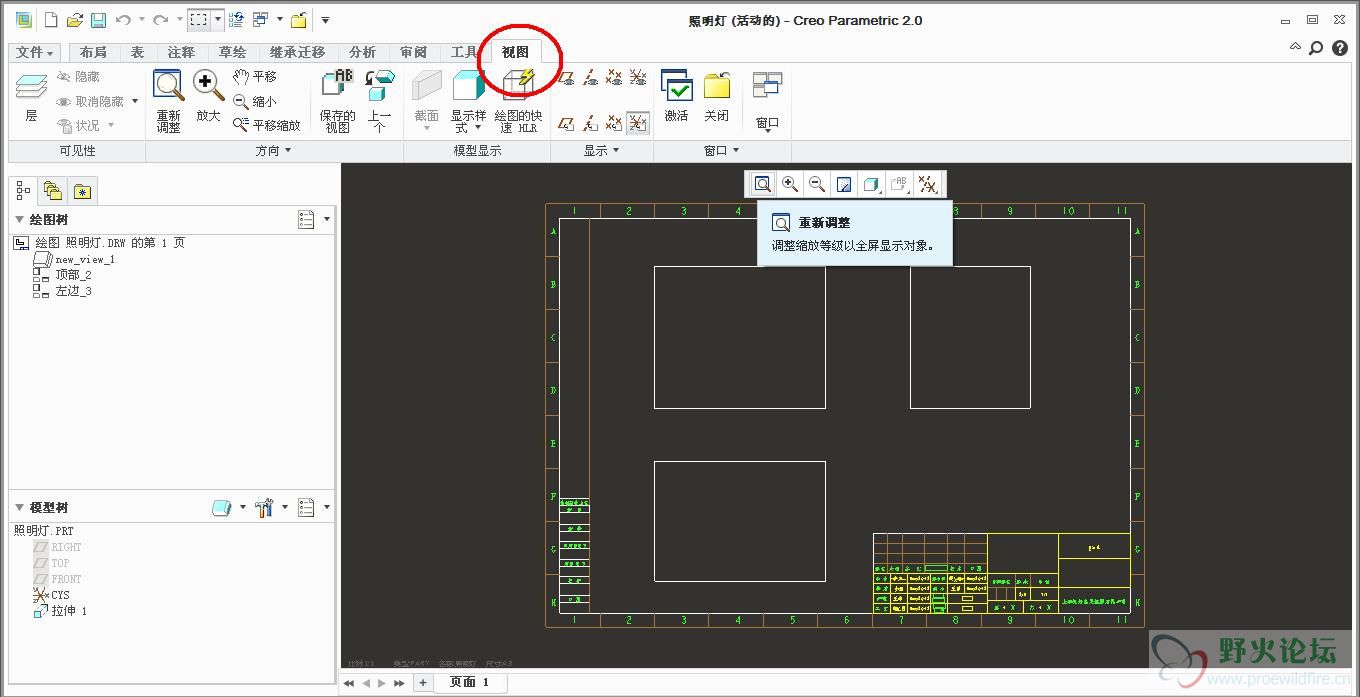Click the New file icon
1360x697 pixels.
click(52, 20)
